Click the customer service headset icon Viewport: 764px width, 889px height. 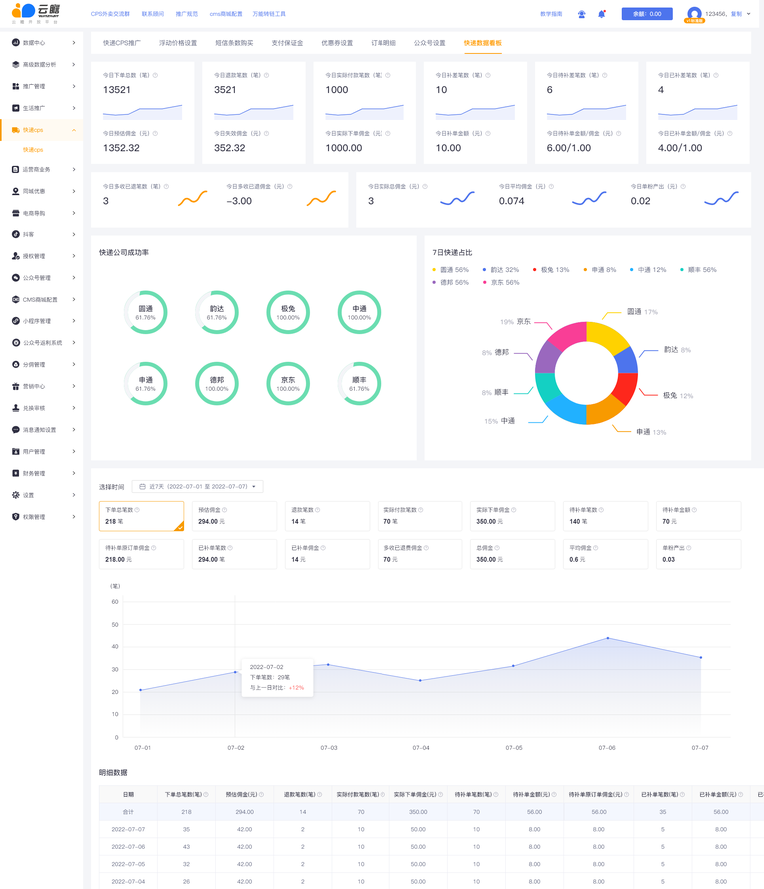click(582, 14)
